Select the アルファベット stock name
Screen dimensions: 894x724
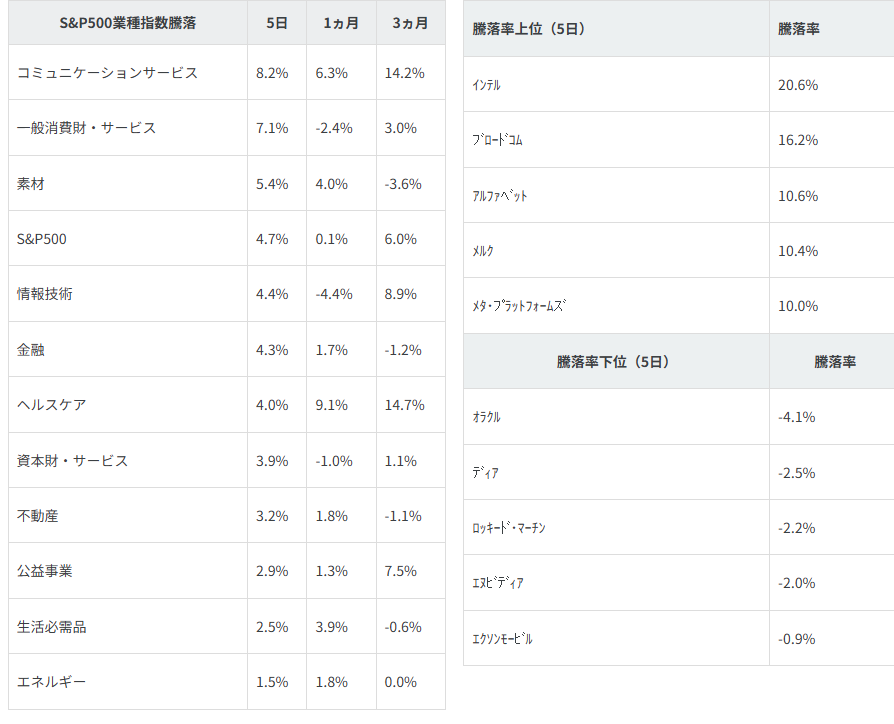click(500, 196)
